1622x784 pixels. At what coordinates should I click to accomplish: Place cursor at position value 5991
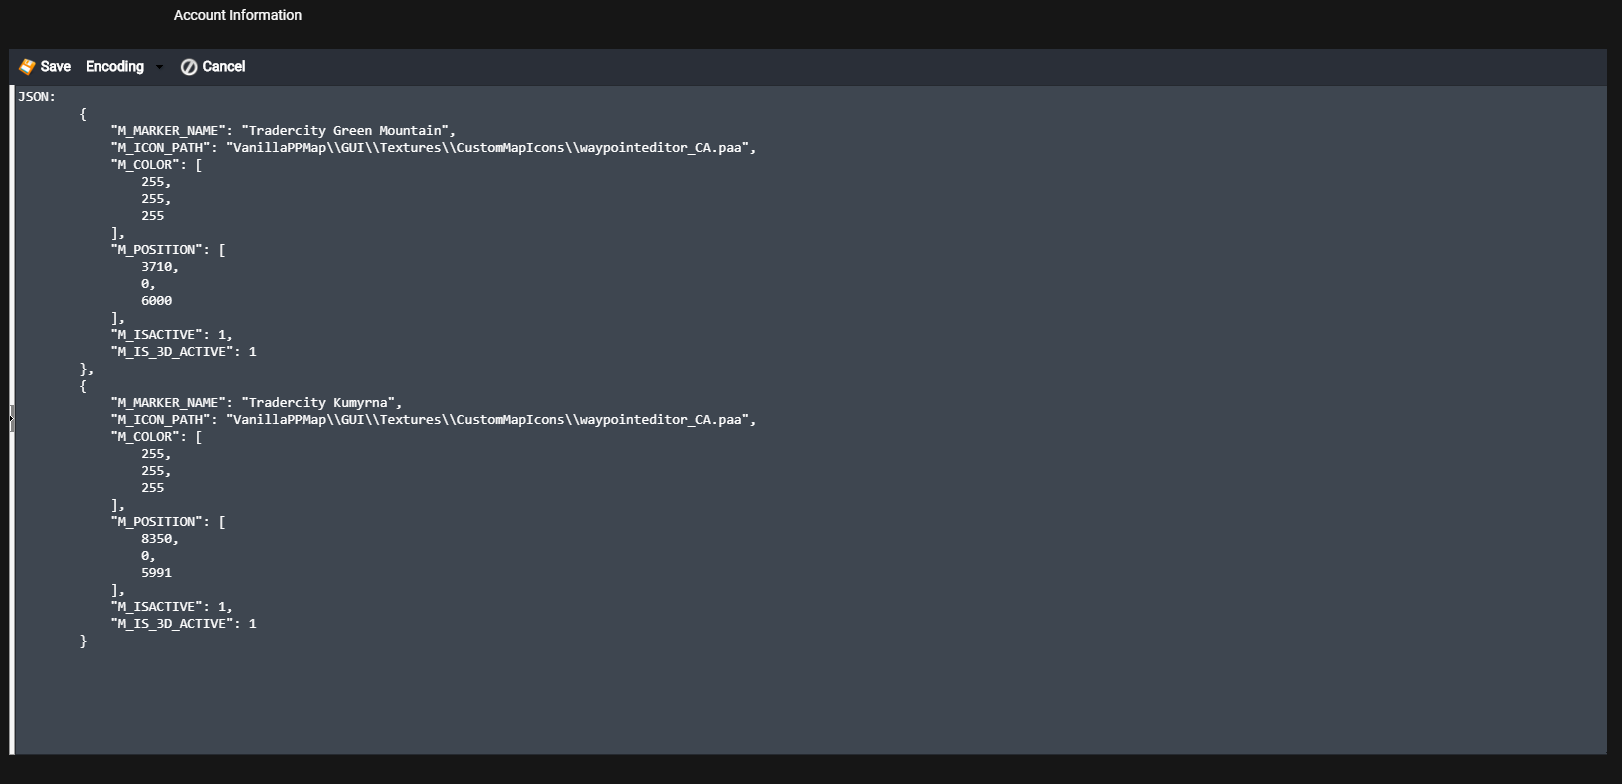[x=156, y=573]
